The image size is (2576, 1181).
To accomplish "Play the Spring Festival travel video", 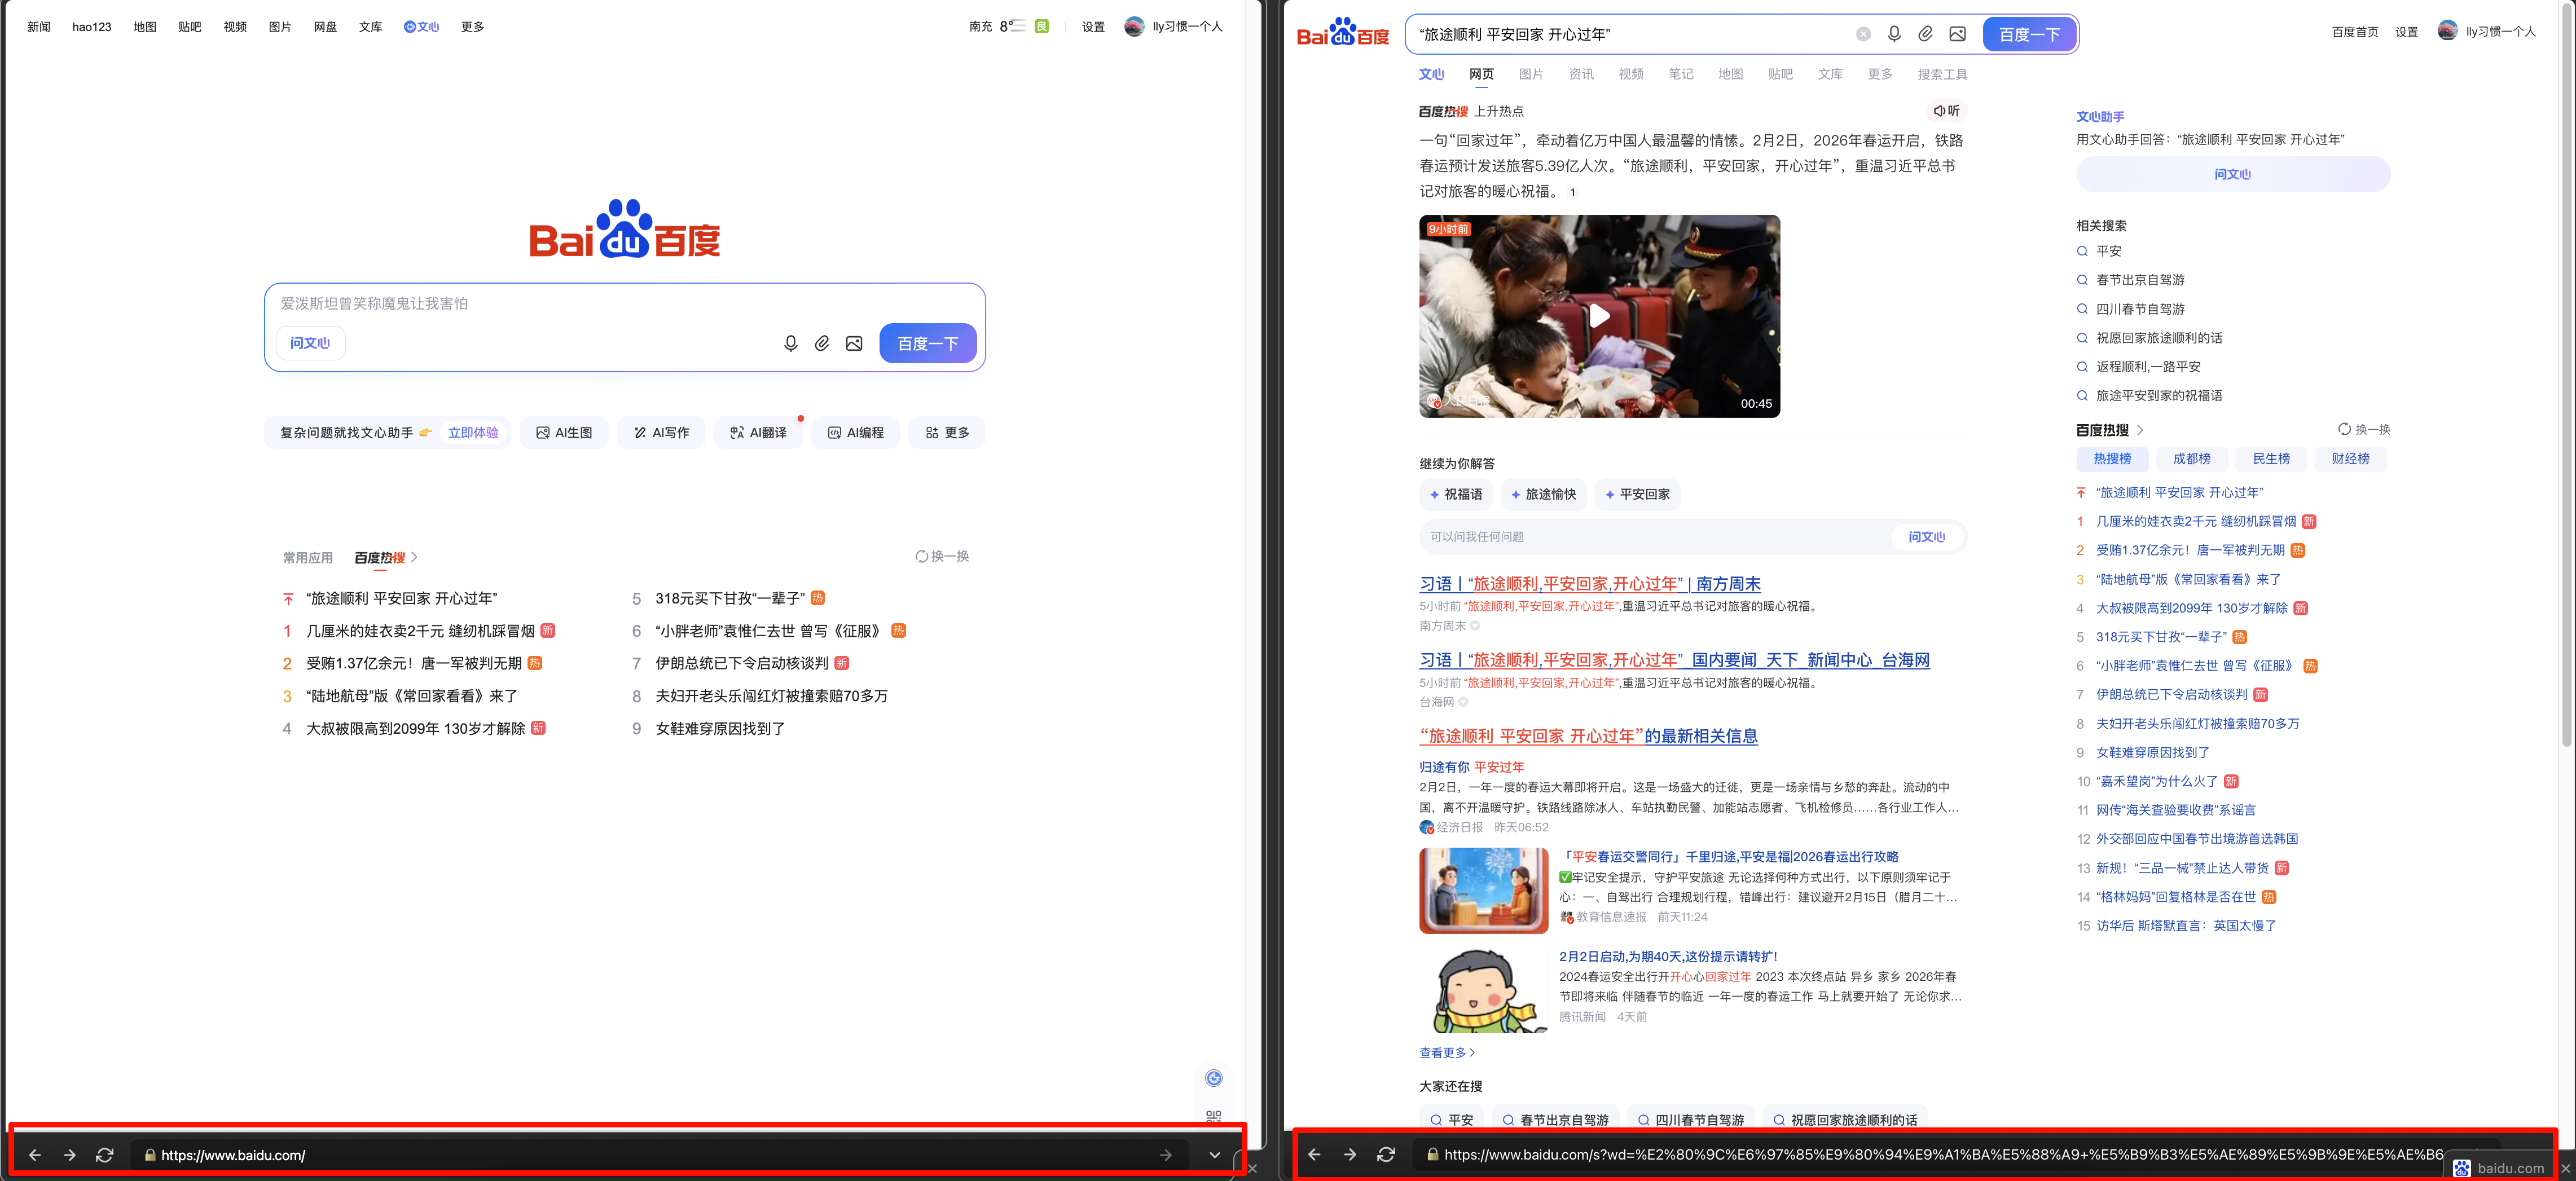I will click(x=1599, y=316).
